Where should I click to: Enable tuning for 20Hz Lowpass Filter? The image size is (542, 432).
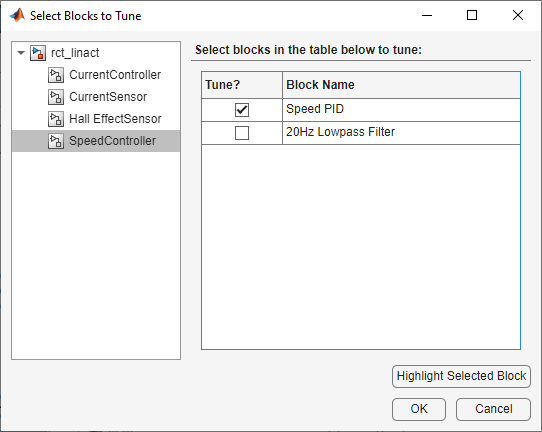(242, 133)
